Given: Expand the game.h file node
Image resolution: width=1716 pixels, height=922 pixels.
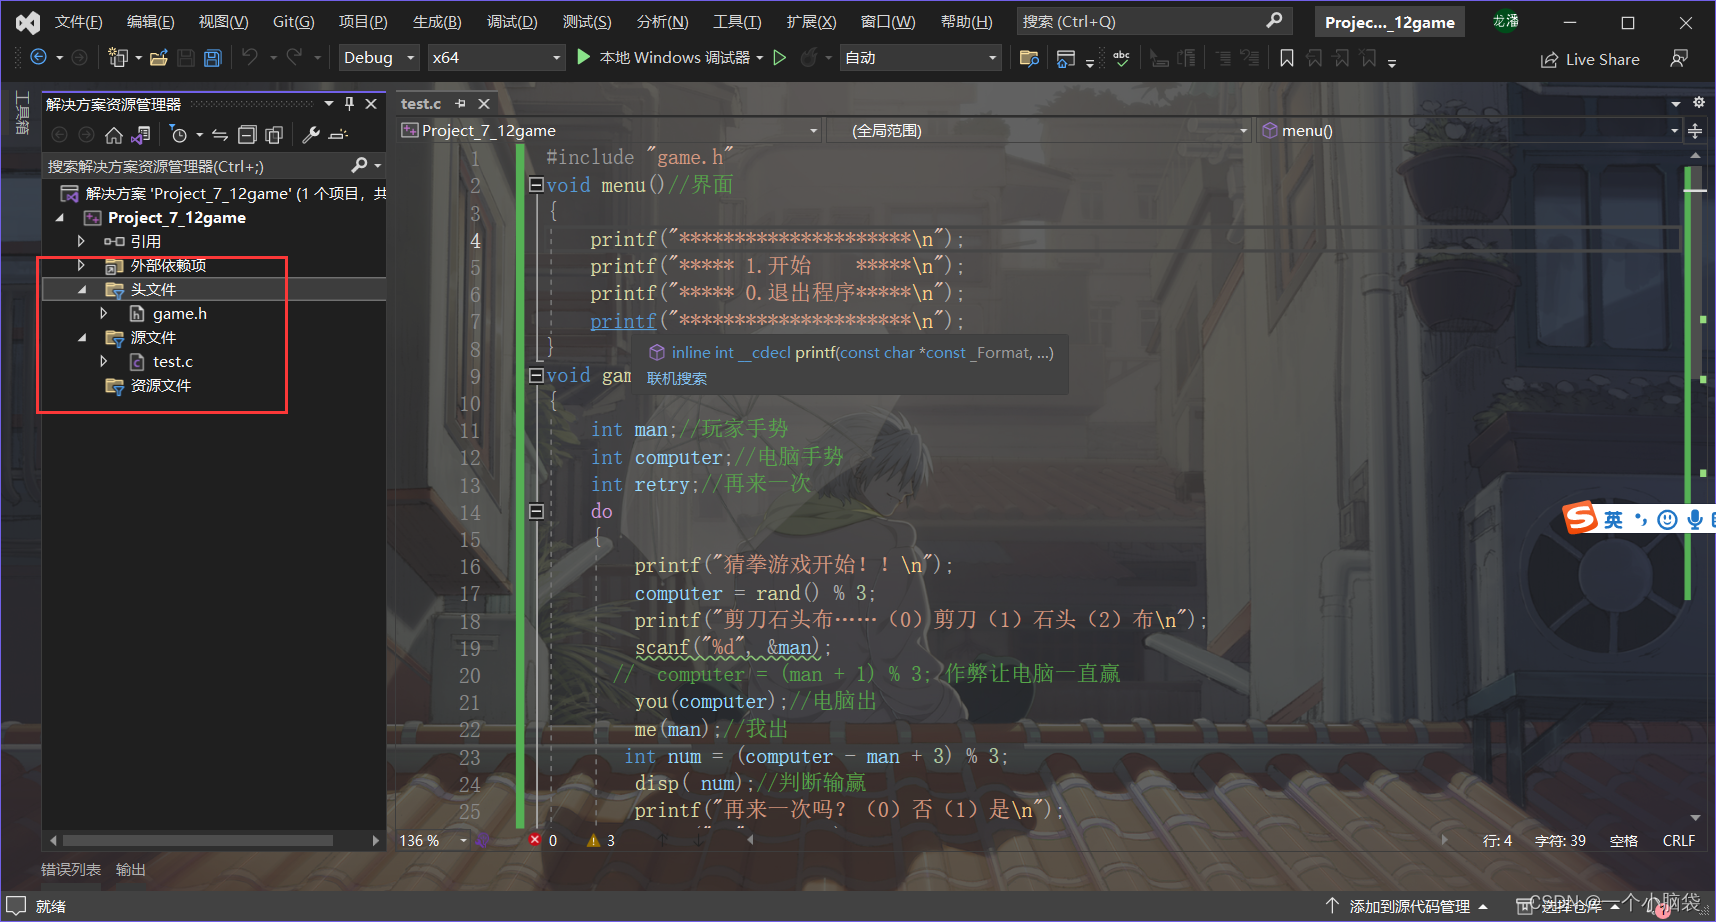Looking at the screenshot, I should coord(104,313).
